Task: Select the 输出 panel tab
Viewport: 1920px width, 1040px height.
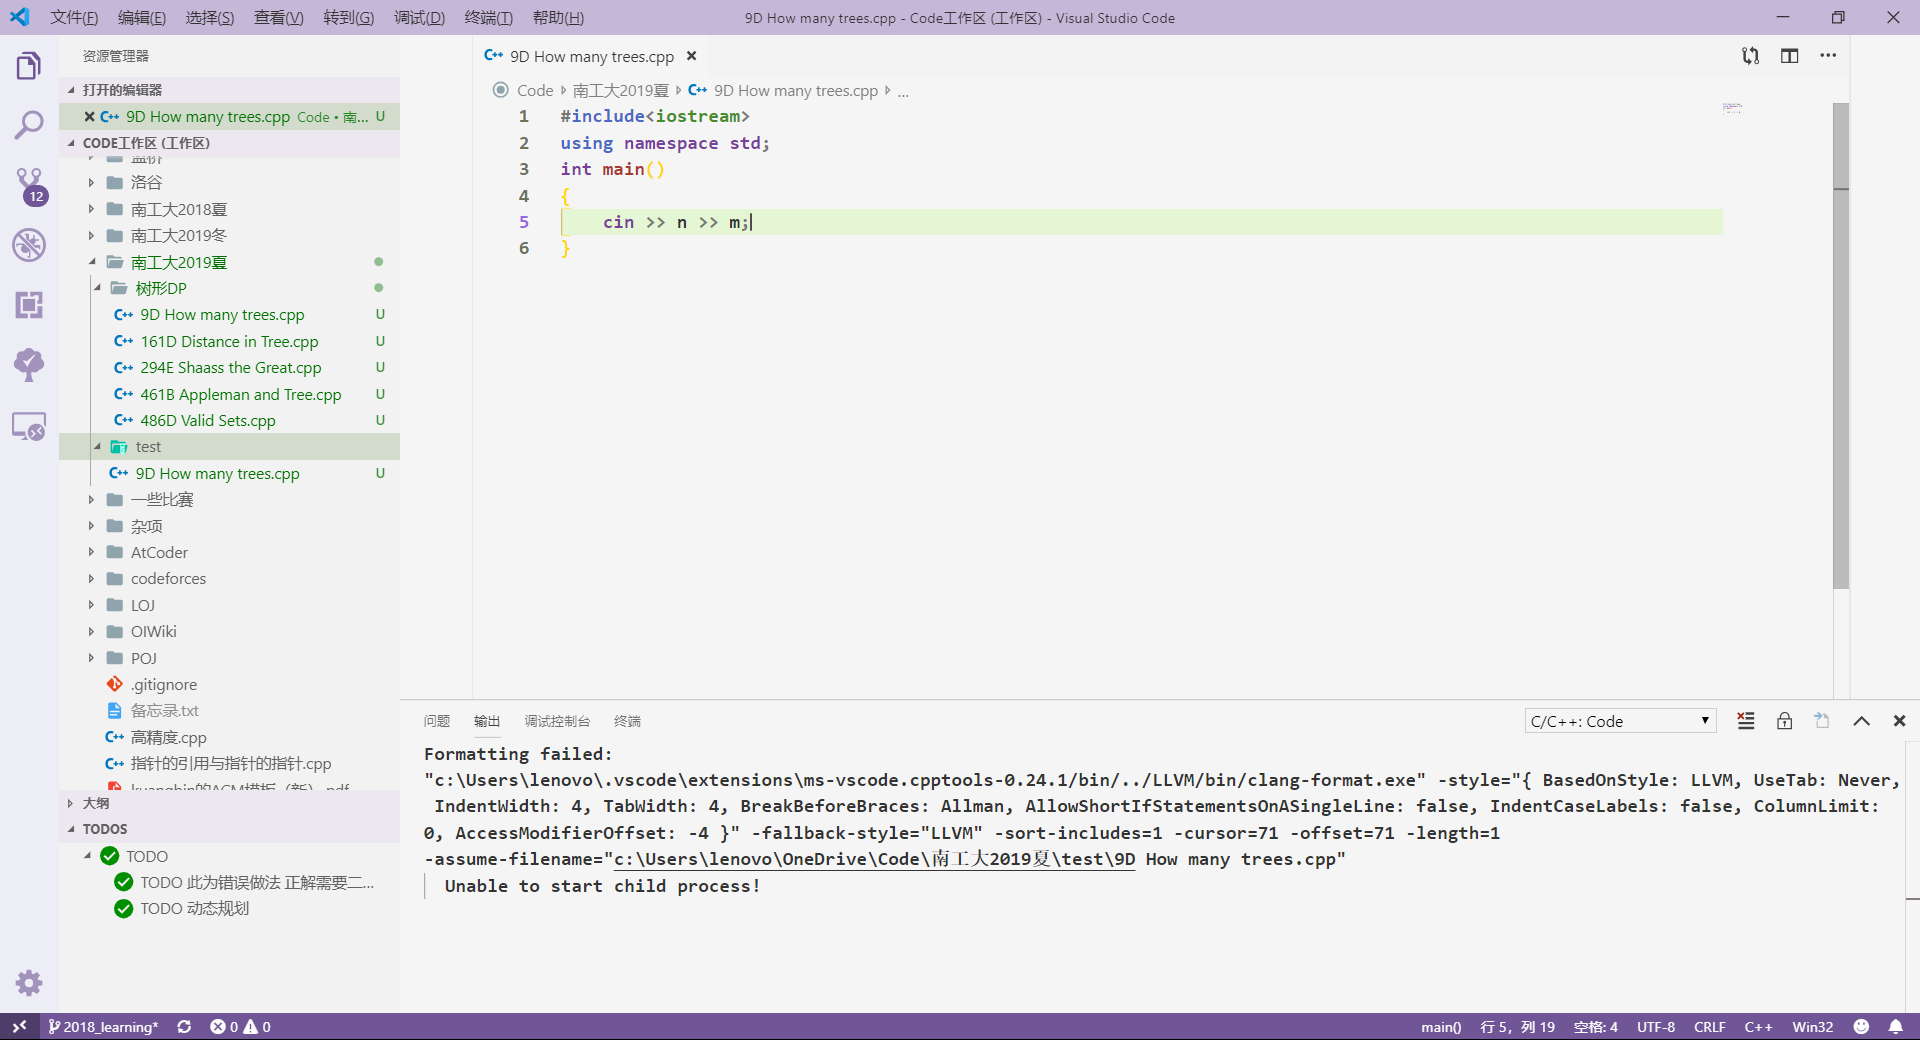Action: coord(487,721)
